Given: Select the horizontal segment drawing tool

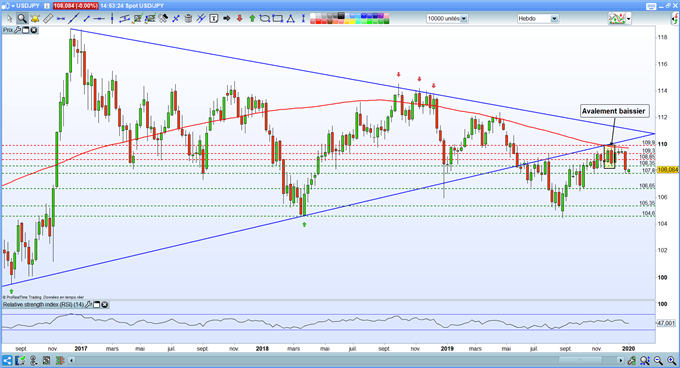Looking at the screenshot, I should [61, 19].
